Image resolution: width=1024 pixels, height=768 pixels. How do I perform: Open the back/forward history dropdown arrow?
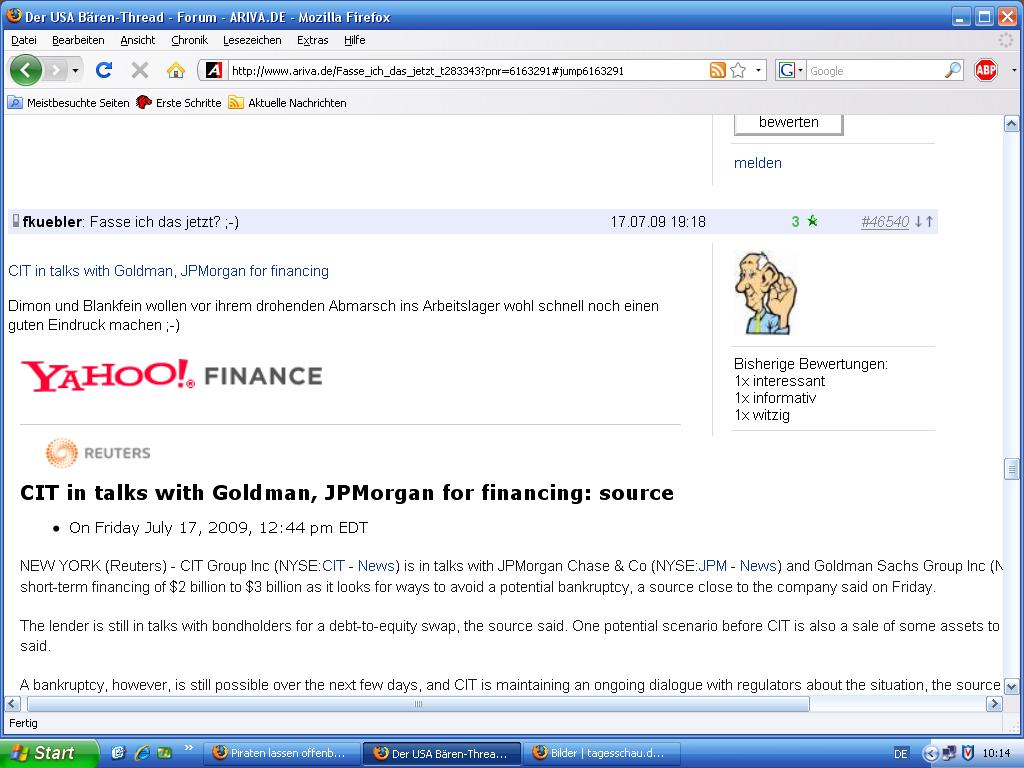click(75, 70)
